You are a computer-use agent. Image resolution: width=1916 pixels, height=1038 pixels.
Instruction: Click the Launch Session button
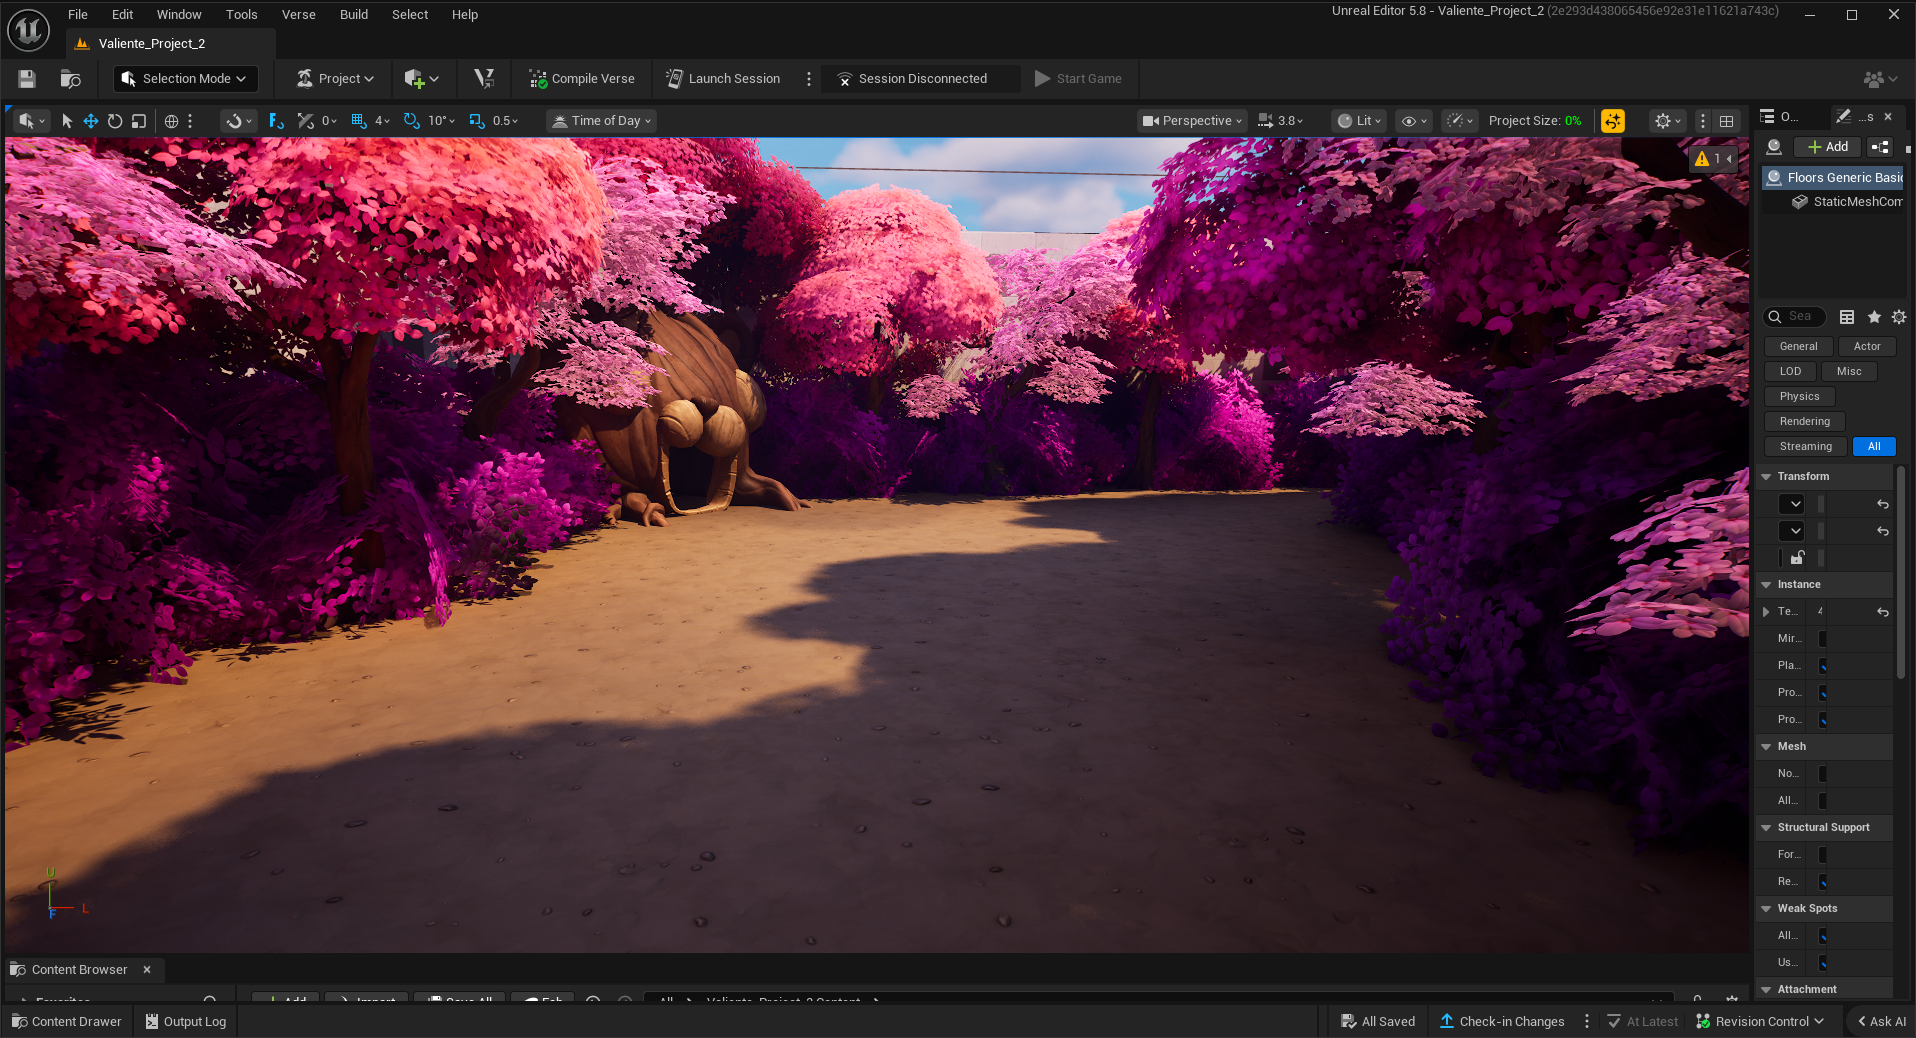[x=723, y=79]
